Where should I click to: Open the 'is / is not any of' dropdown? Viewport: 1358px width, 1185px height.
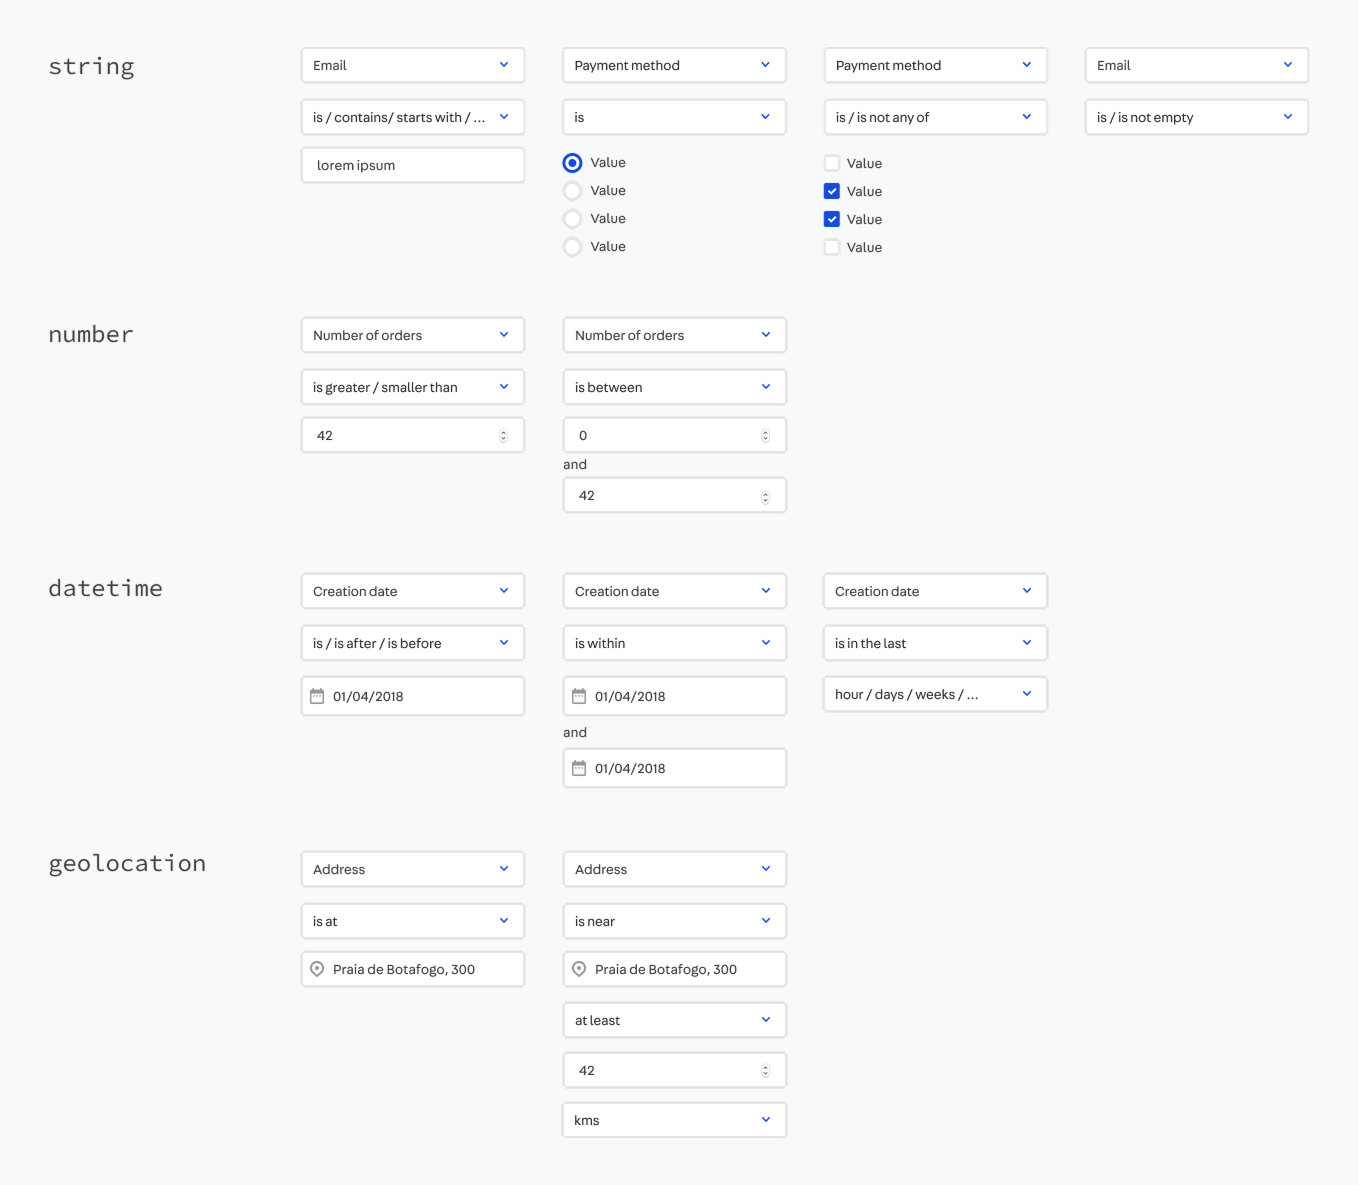coord(935,117)
